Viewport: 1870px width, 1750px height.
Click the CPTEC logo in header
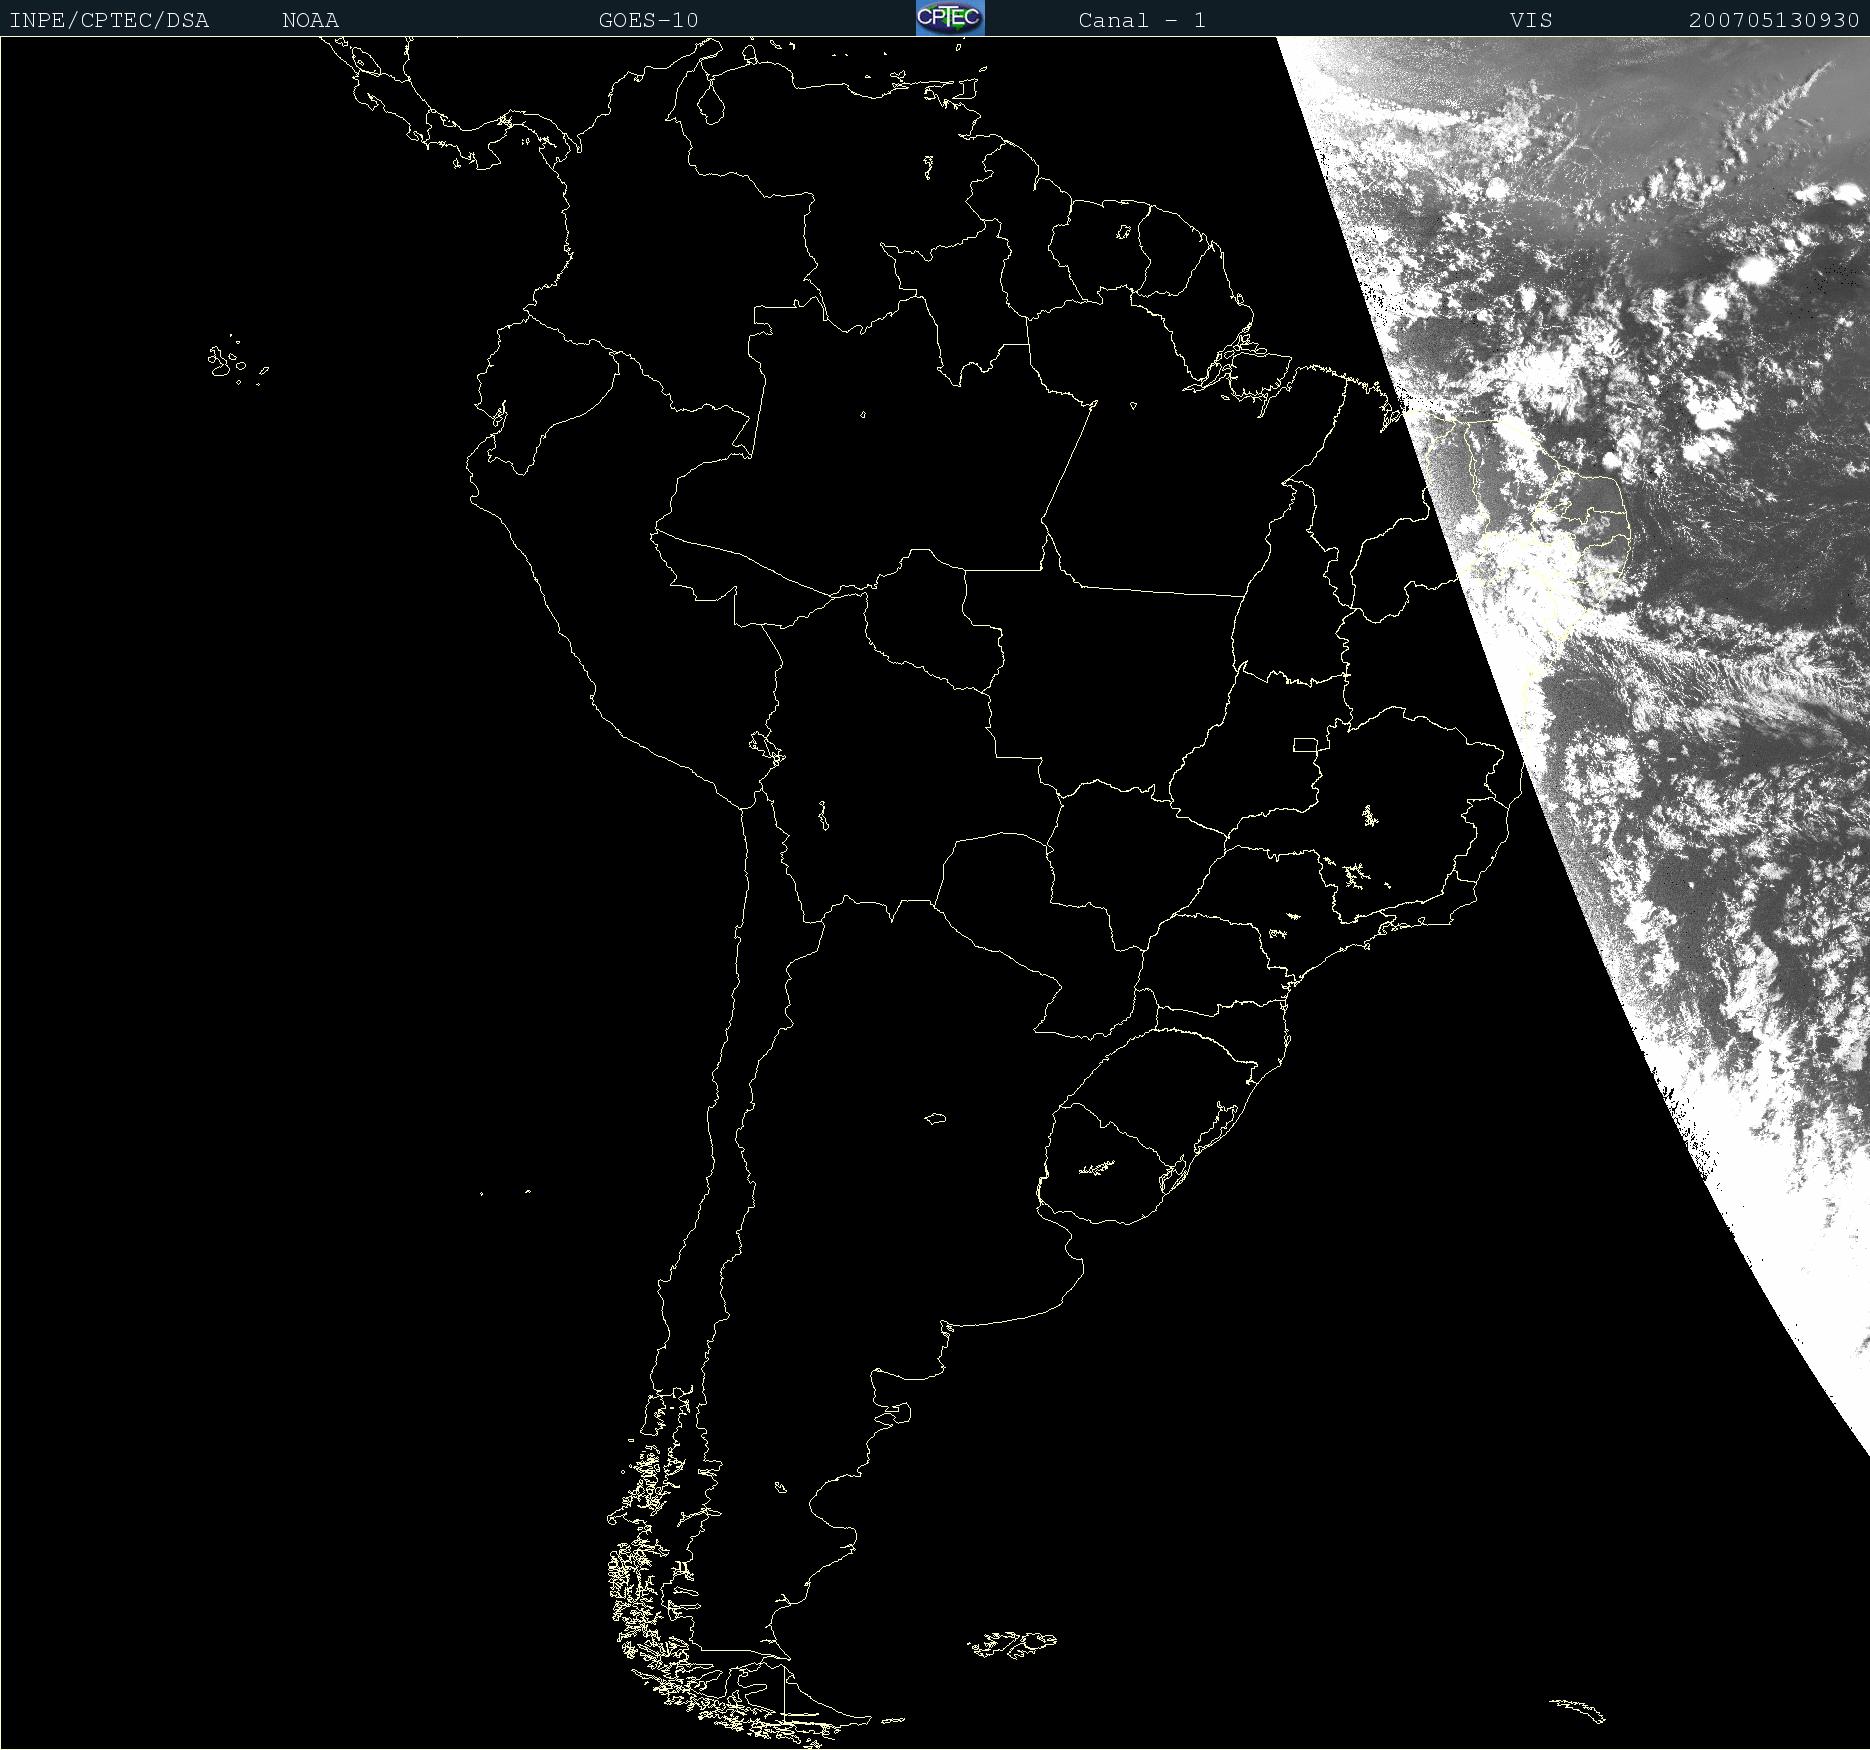click(950, 18)
